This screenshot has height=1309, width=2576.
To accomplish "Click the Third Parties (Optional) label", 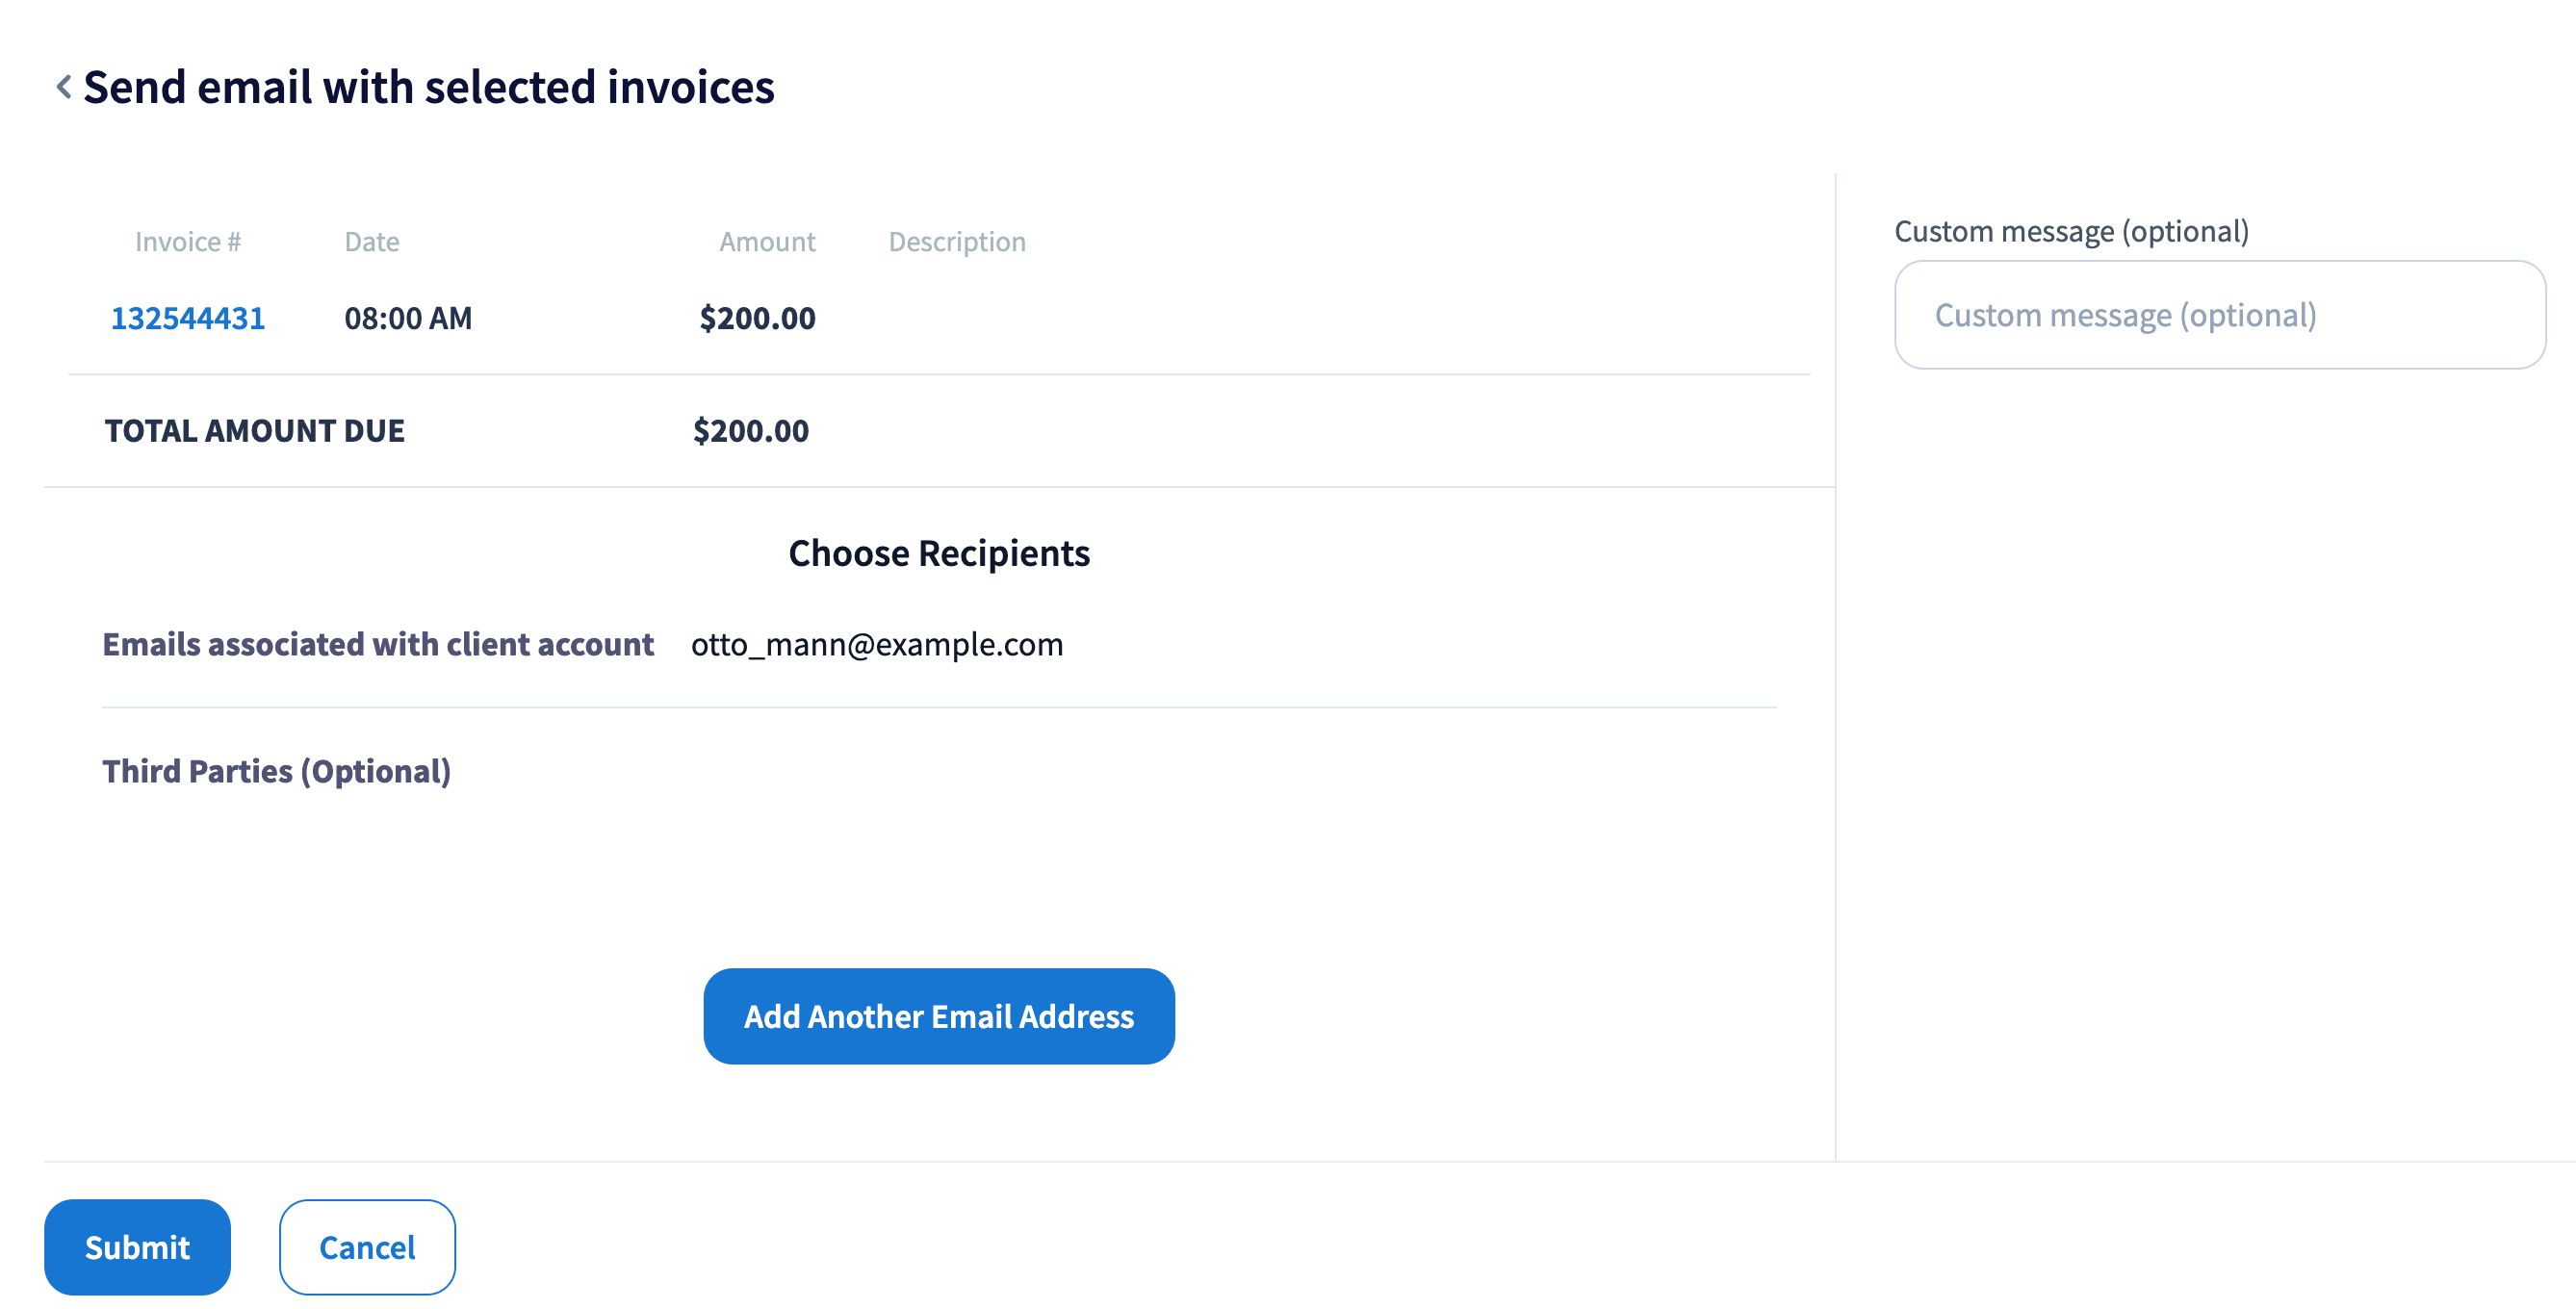I will point(276,771).
